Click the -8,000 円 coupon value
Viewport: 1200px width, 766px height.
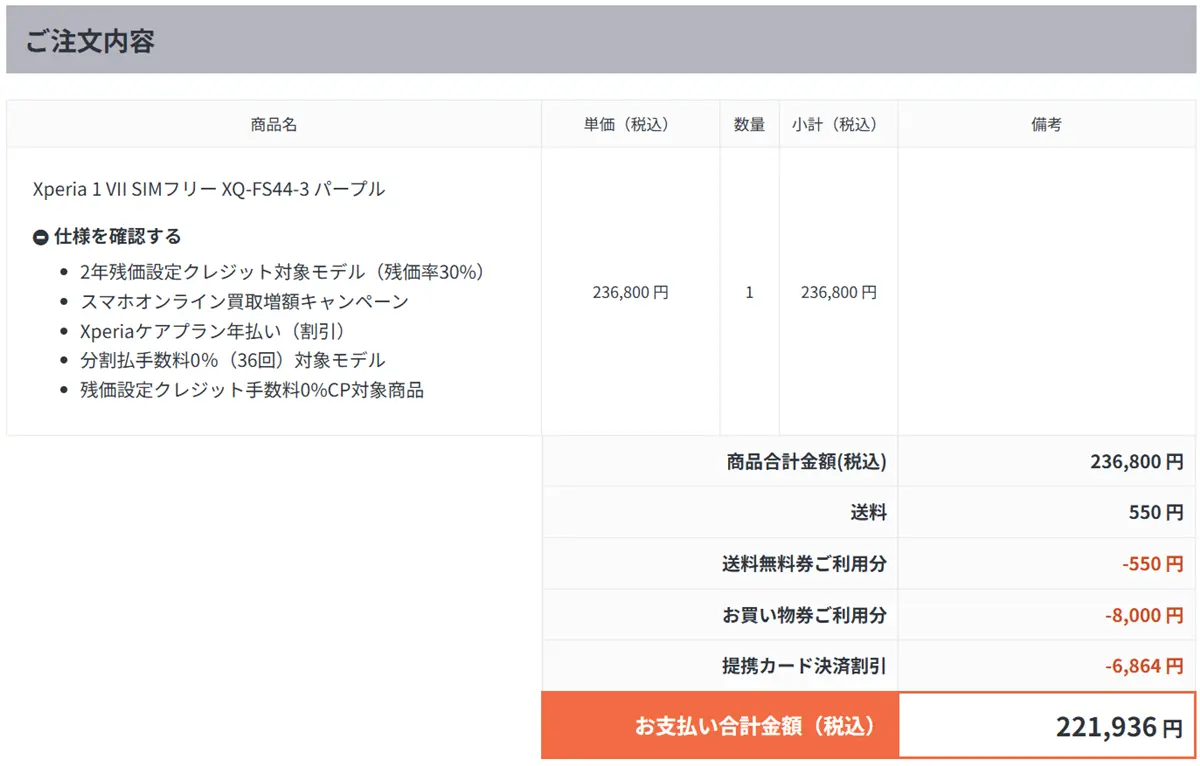(1144, 615)
